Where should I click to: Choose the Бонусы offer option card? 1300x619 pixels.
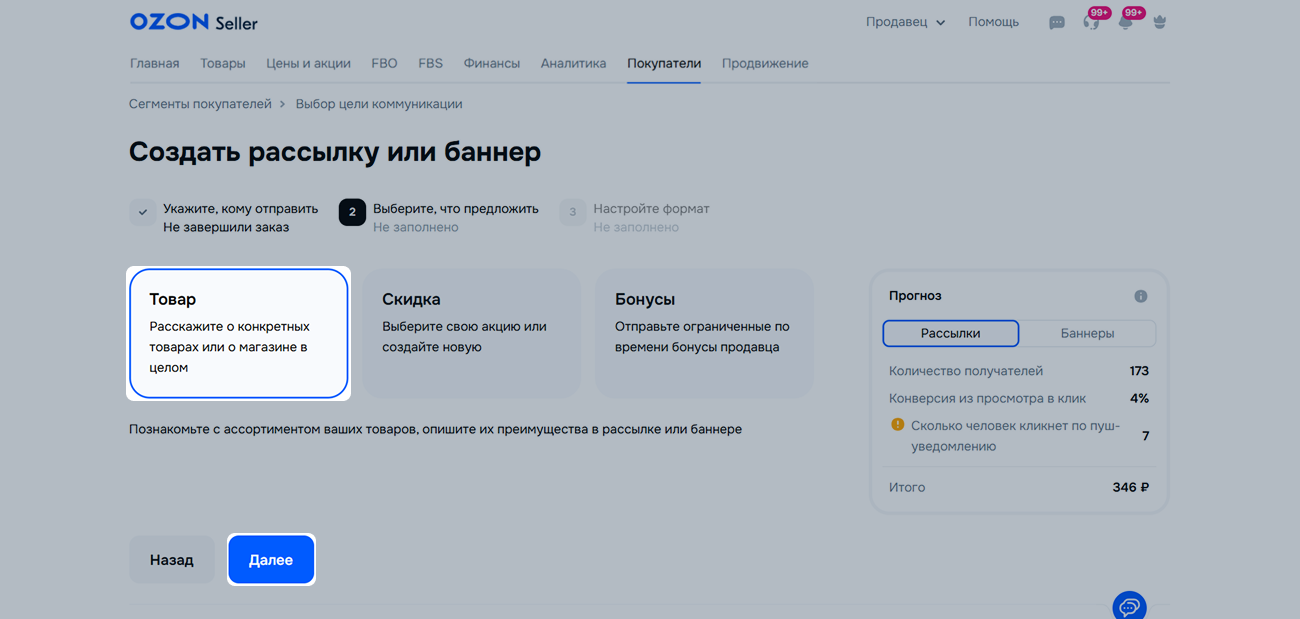(x=704, y=333)
